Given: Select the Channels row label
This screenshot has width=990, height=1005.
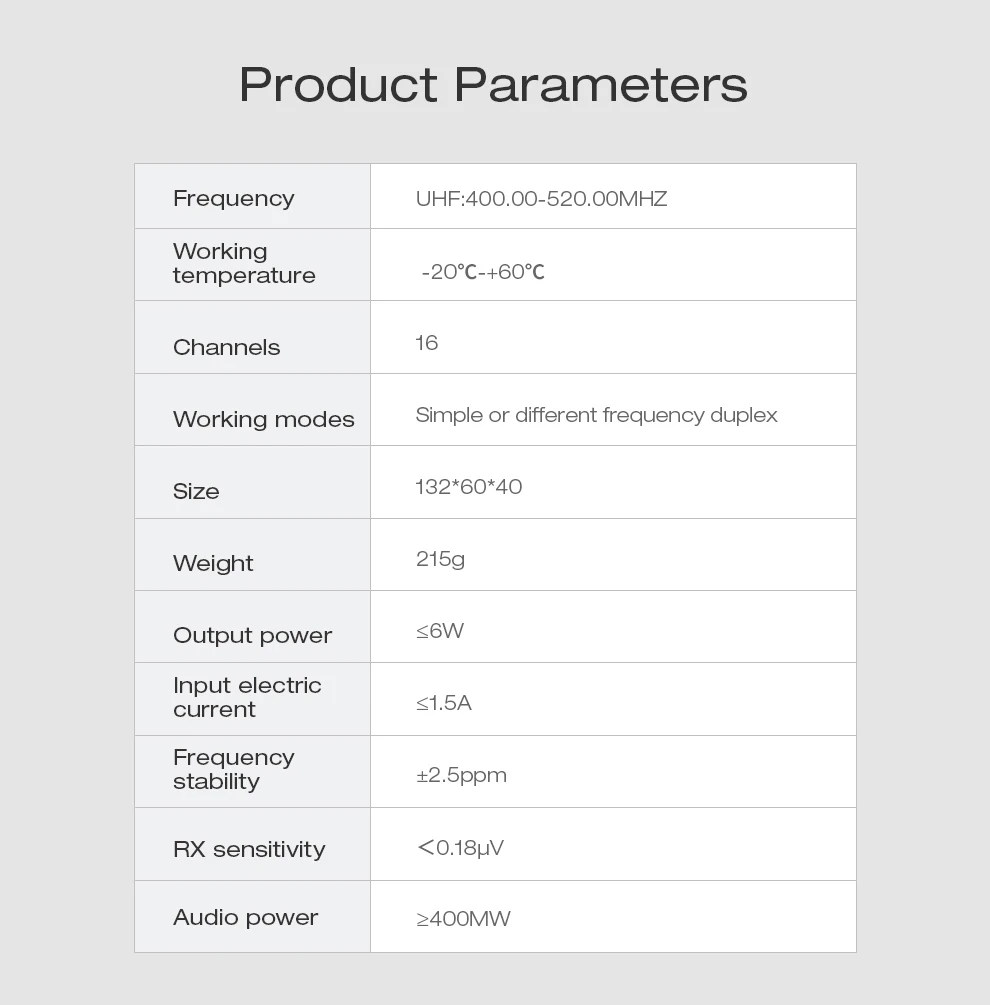Looking at the screenshot, I should [x=227, y=347].
